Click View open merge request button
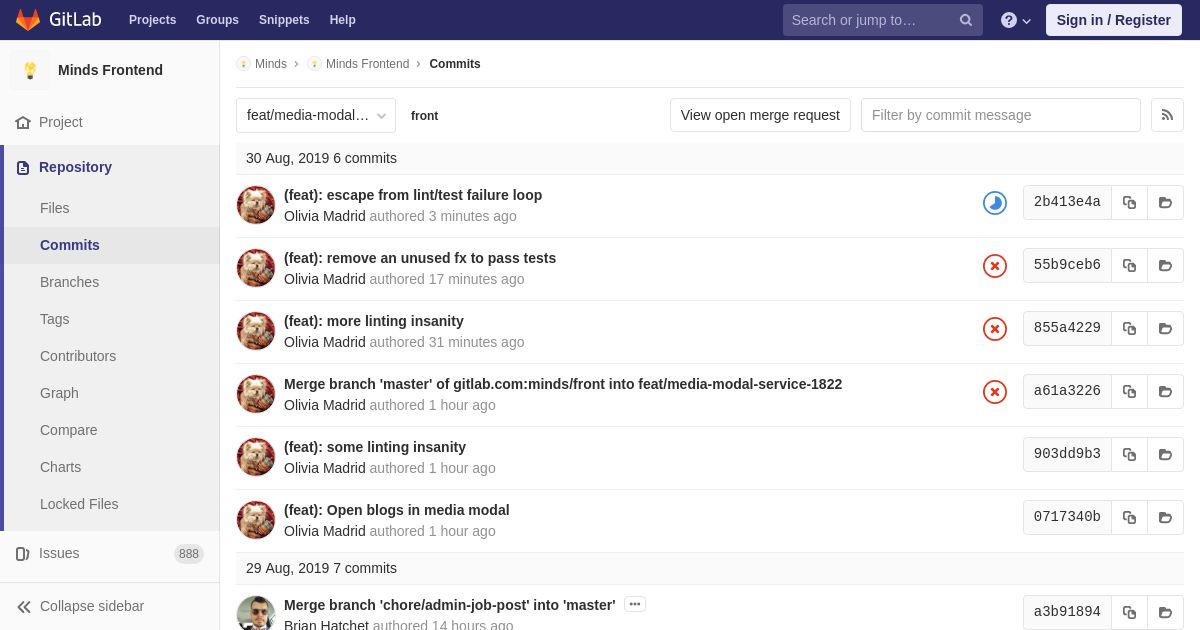The height and width of the screenshot is (630, 1200). pos(760,115)
